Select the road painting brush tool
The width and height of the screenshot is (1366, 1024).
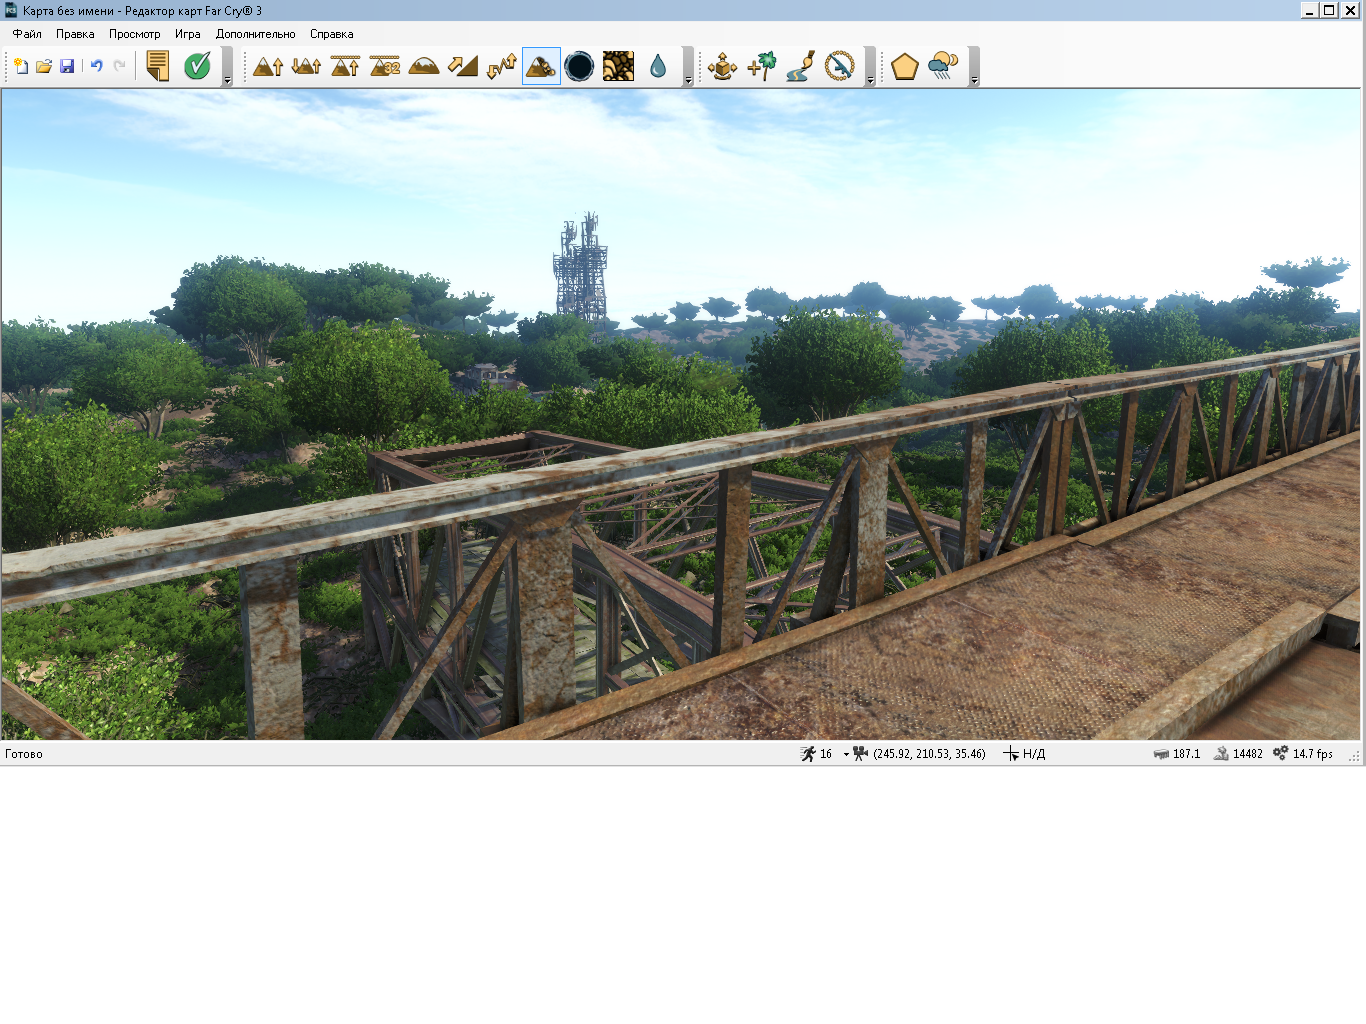point(800,66)
